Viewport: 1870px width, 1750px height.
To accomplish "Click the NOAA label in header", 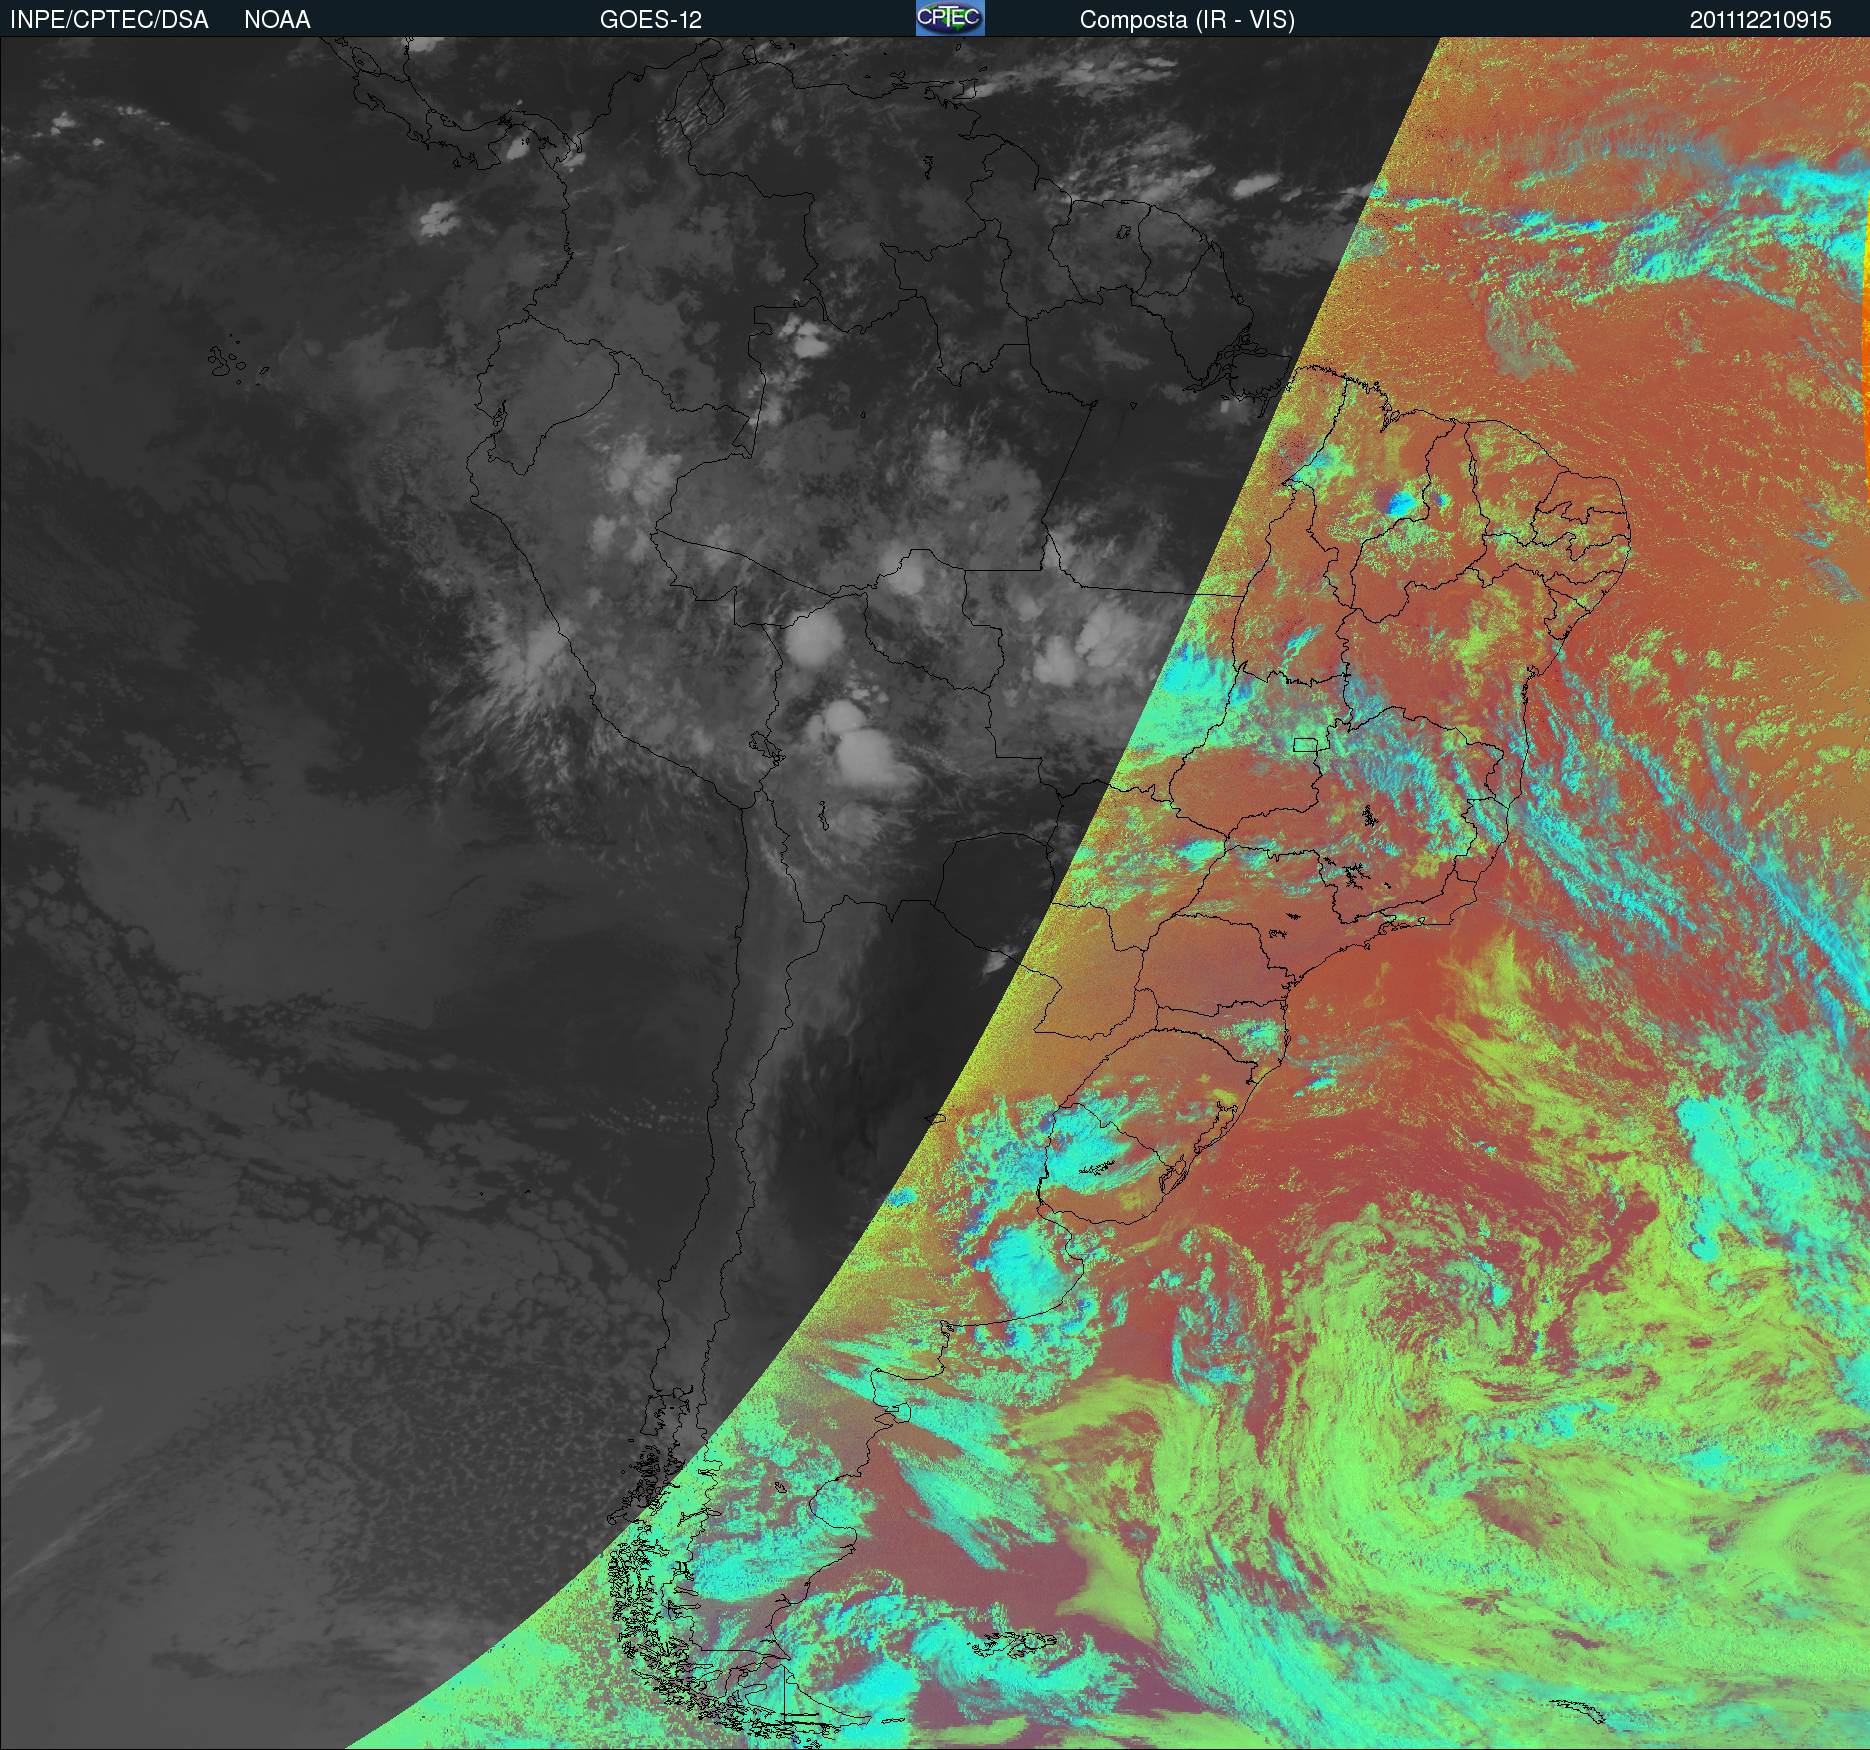I will tap(277, 20).
